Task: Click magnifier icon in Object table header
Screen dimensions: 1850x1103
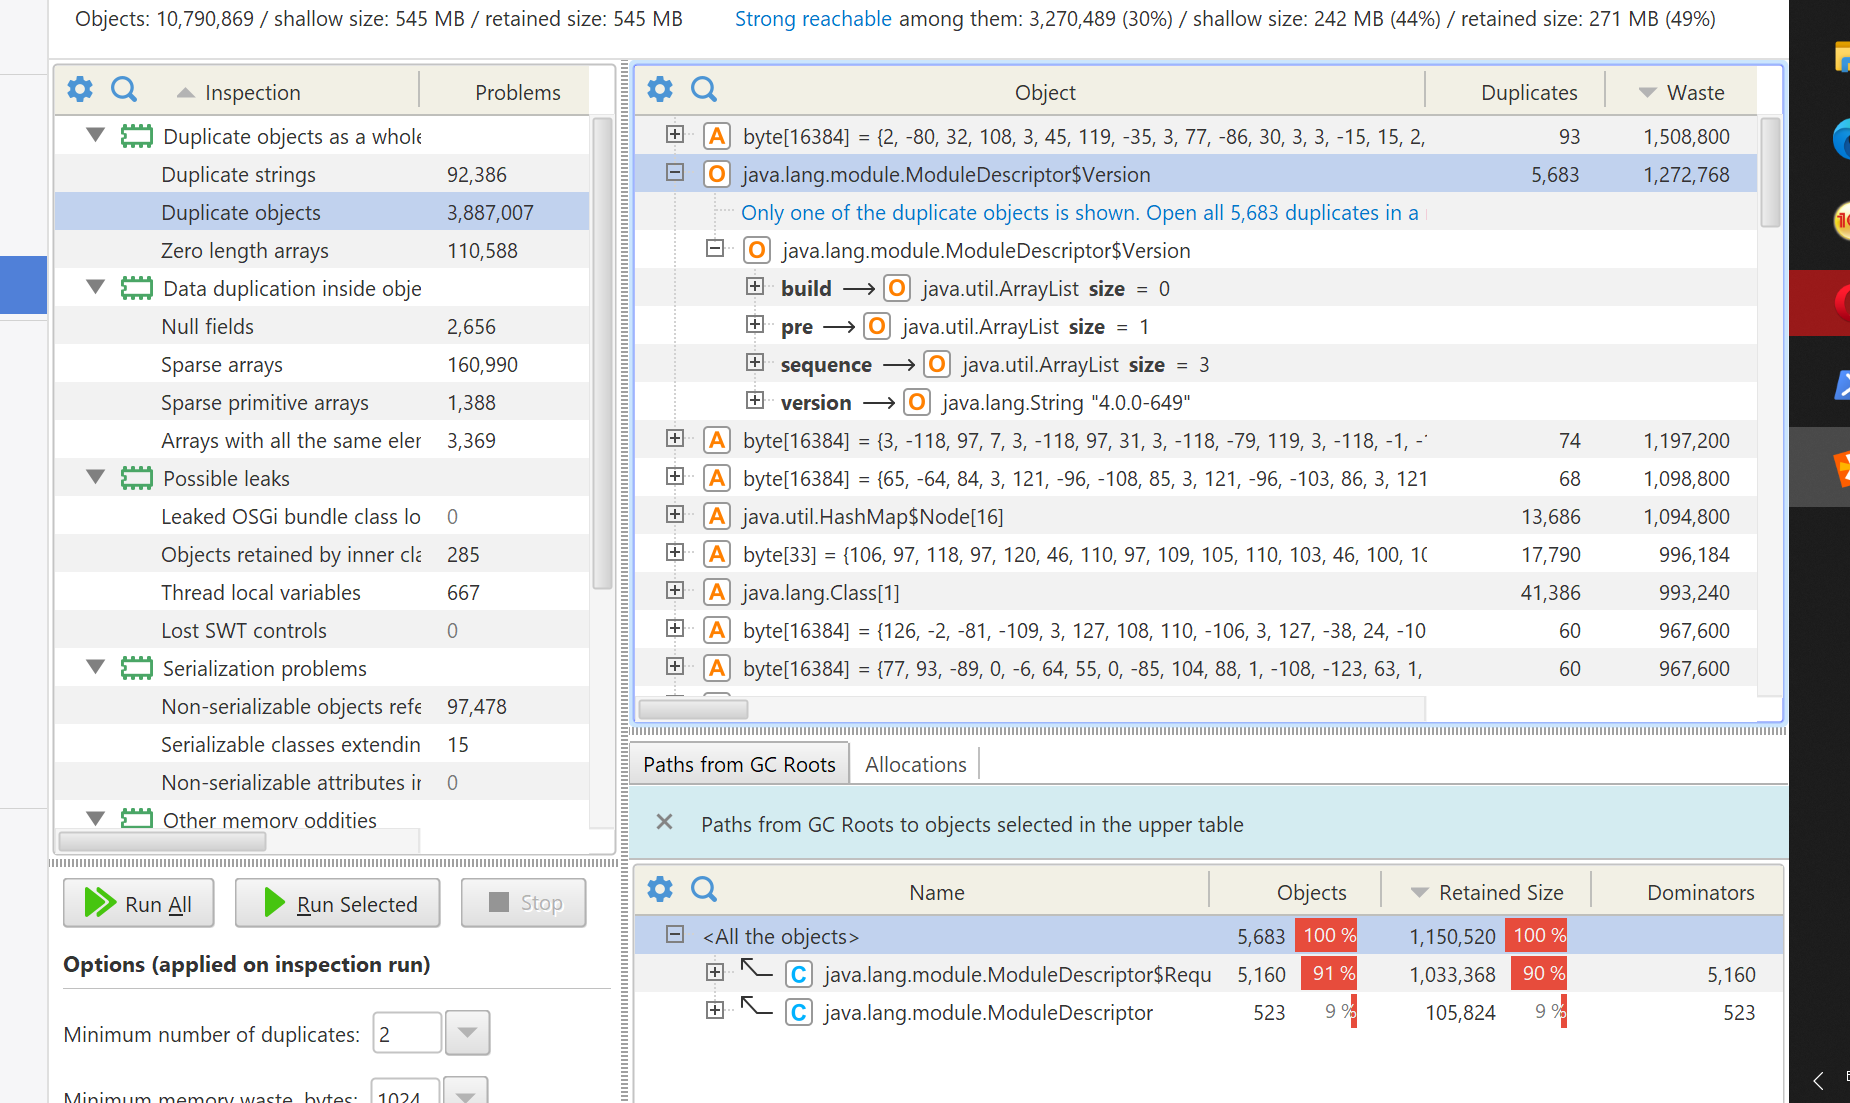Action: click(x=704, y=90)
